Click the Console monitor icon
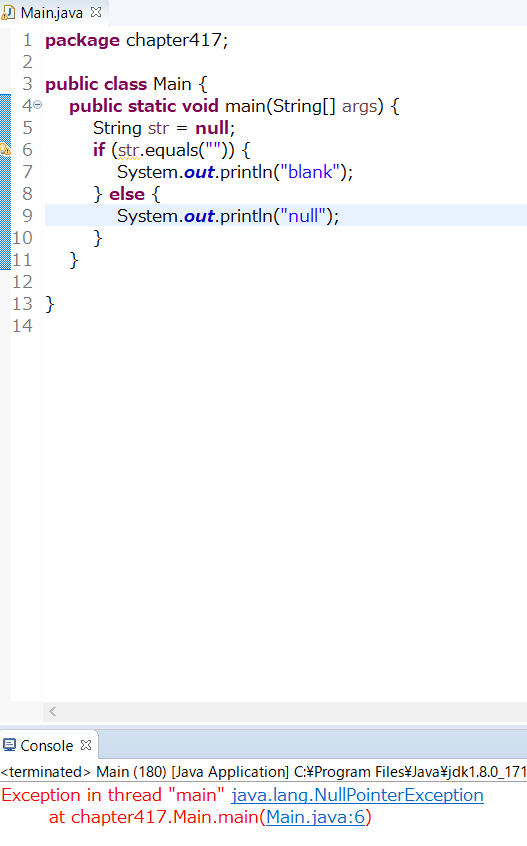This screenshot has width=527, height=846. pos(9,745)
